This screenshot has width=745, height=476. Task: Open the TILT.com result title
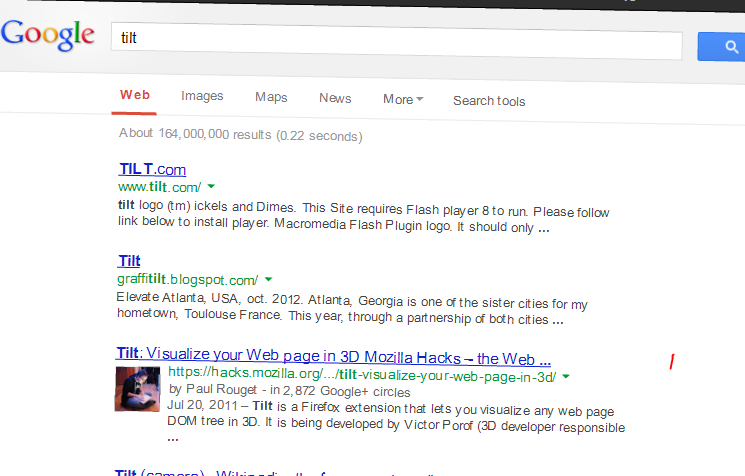point(152,170)
